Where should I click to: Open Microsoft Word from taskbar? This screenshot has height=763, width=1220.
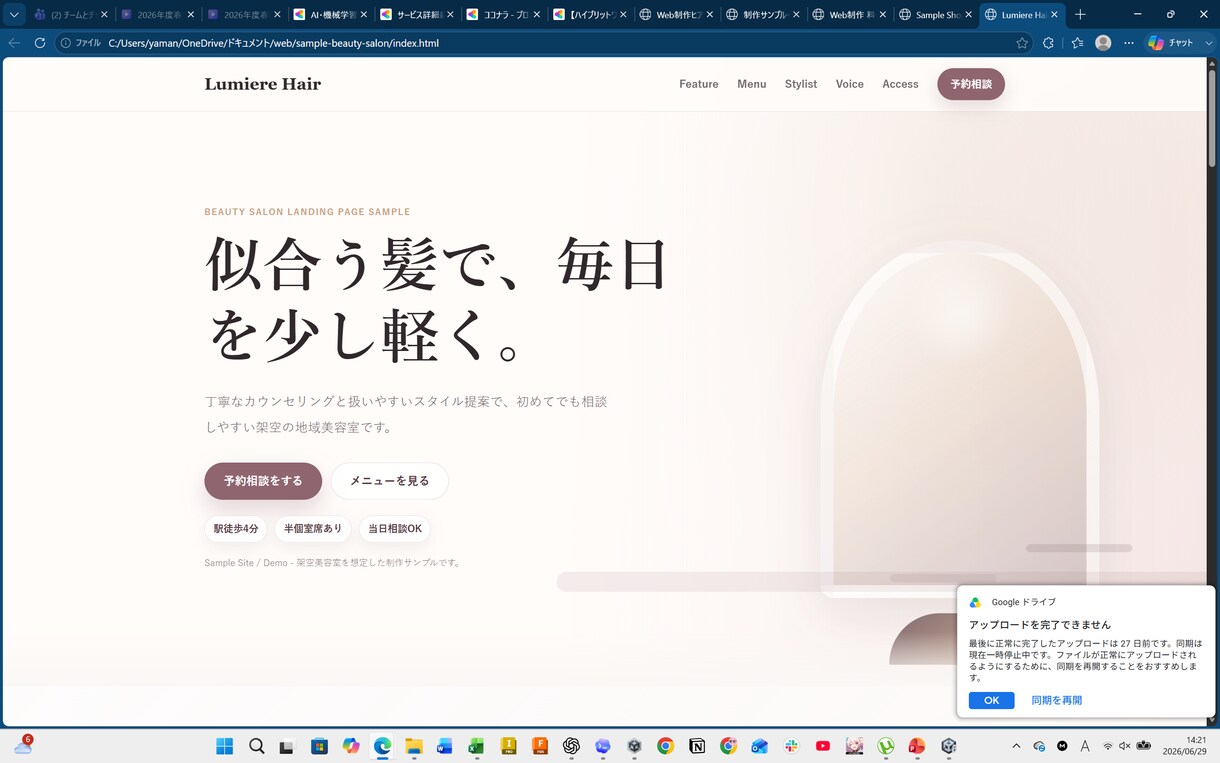click(445, 746)
